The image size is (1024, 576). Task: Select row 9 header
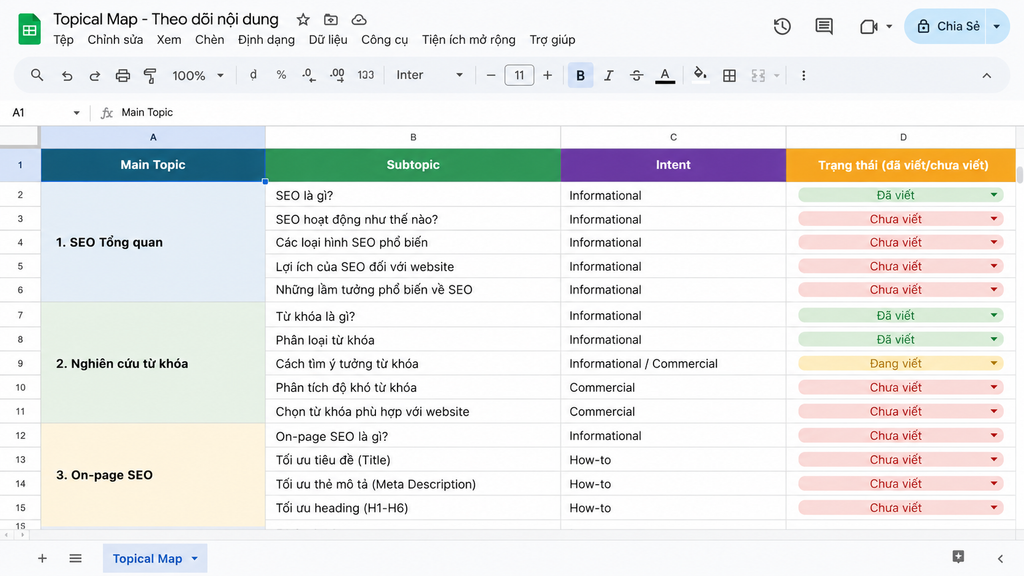[20, 363]
